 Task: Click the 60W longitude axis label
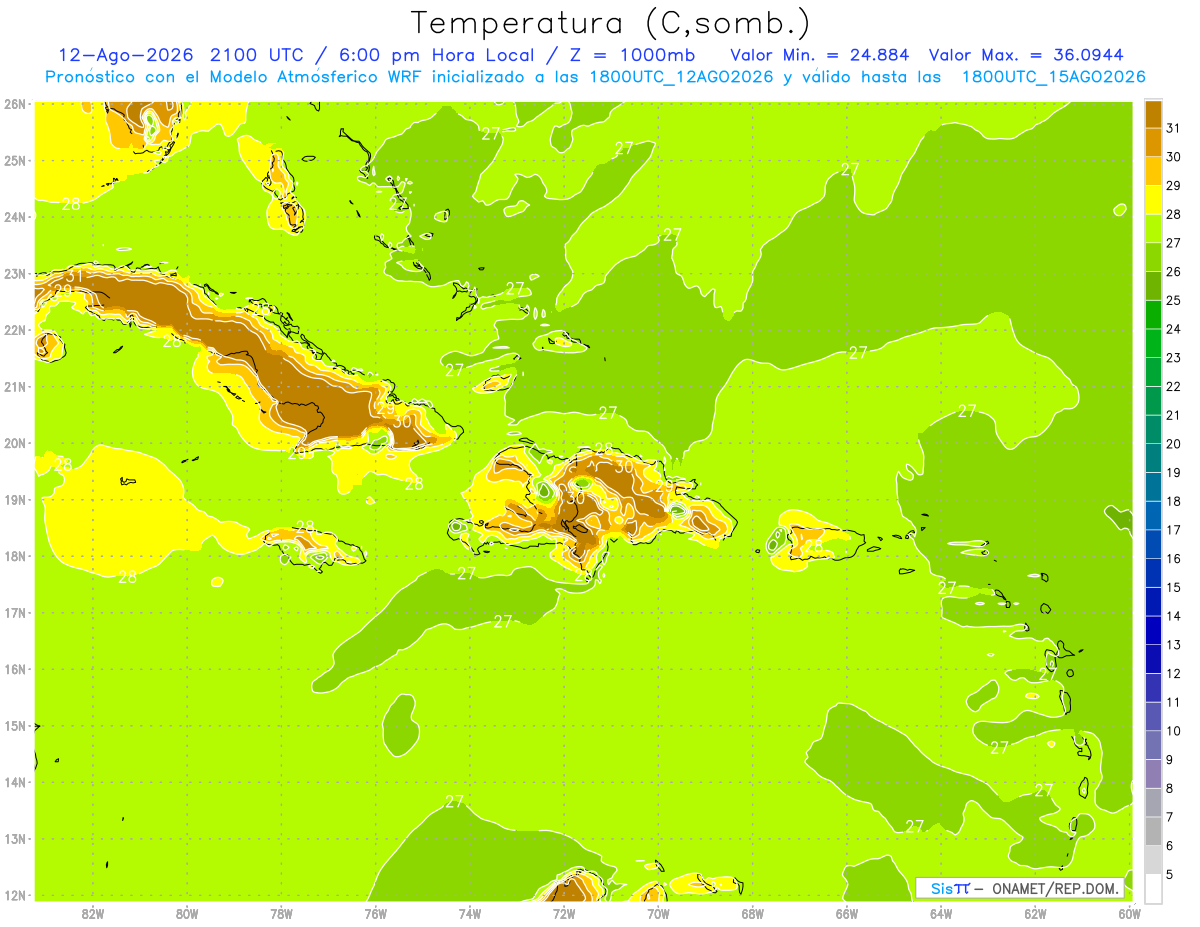[x=1129, y=913]
